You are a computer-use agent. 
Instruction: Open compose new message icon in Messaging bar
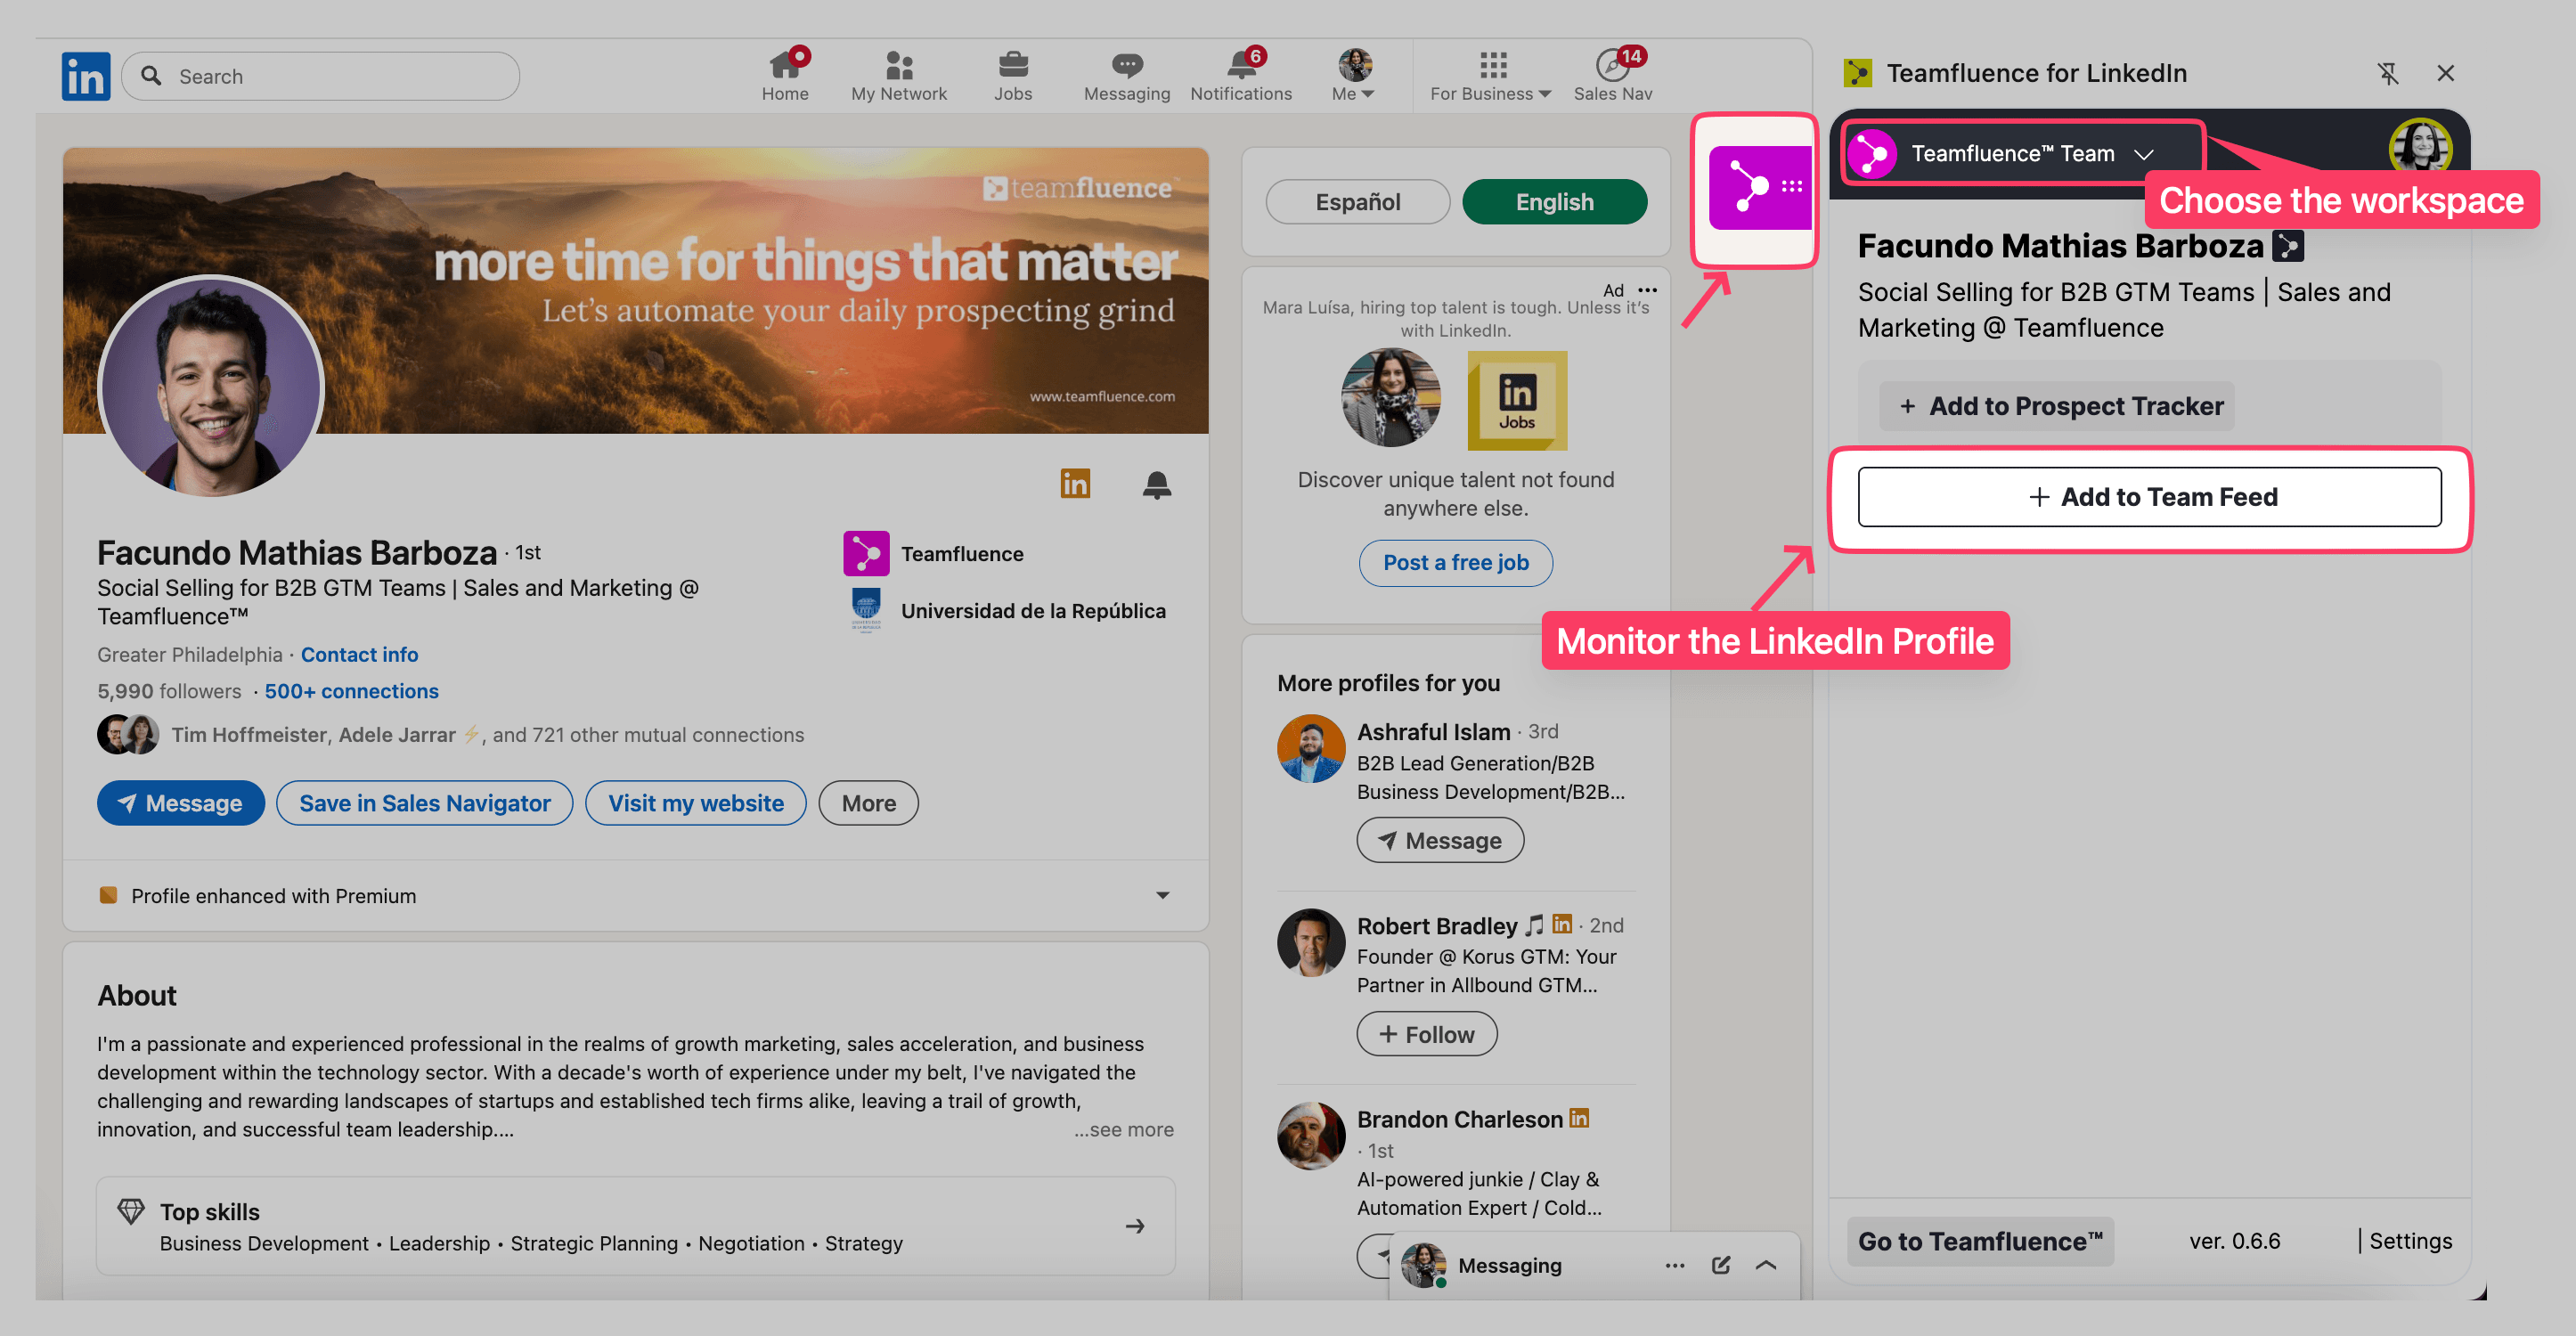tap(1720, 1265)
